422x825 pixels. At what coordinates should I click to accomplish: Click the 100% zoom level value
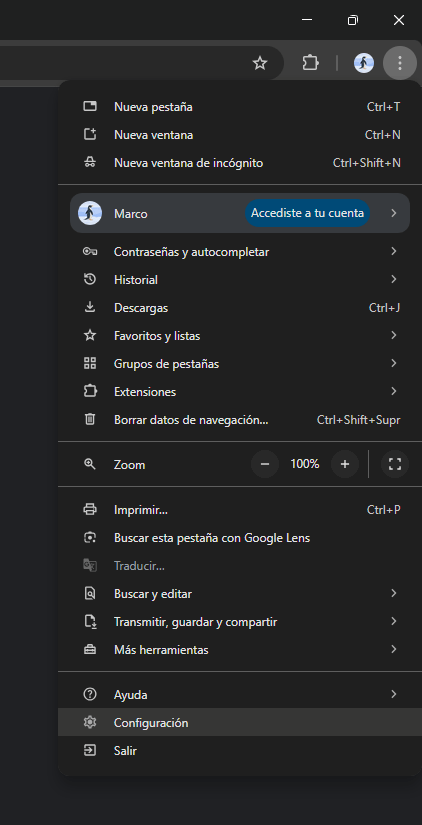tap(305, 464)
